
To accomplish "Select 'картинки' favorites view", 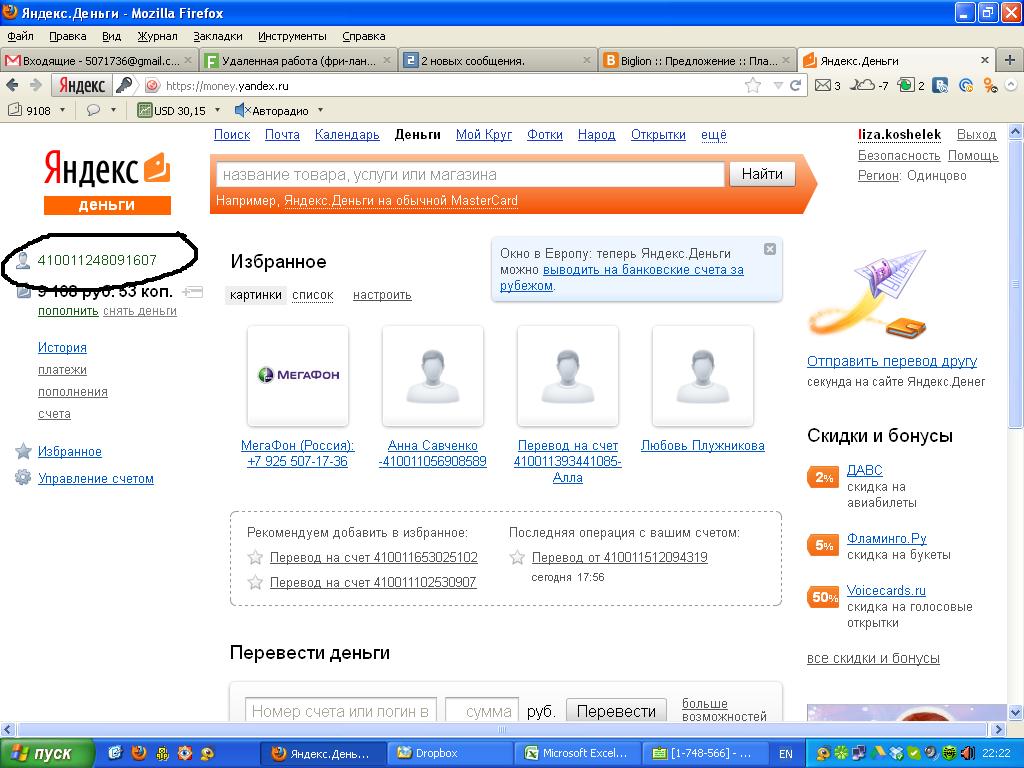I will click(x=256, y=295).
